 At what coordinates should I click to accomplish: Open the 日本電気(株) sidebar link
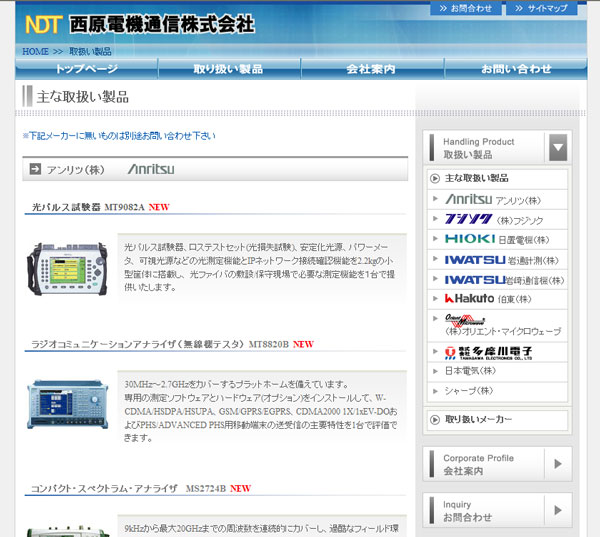point(470,371)
